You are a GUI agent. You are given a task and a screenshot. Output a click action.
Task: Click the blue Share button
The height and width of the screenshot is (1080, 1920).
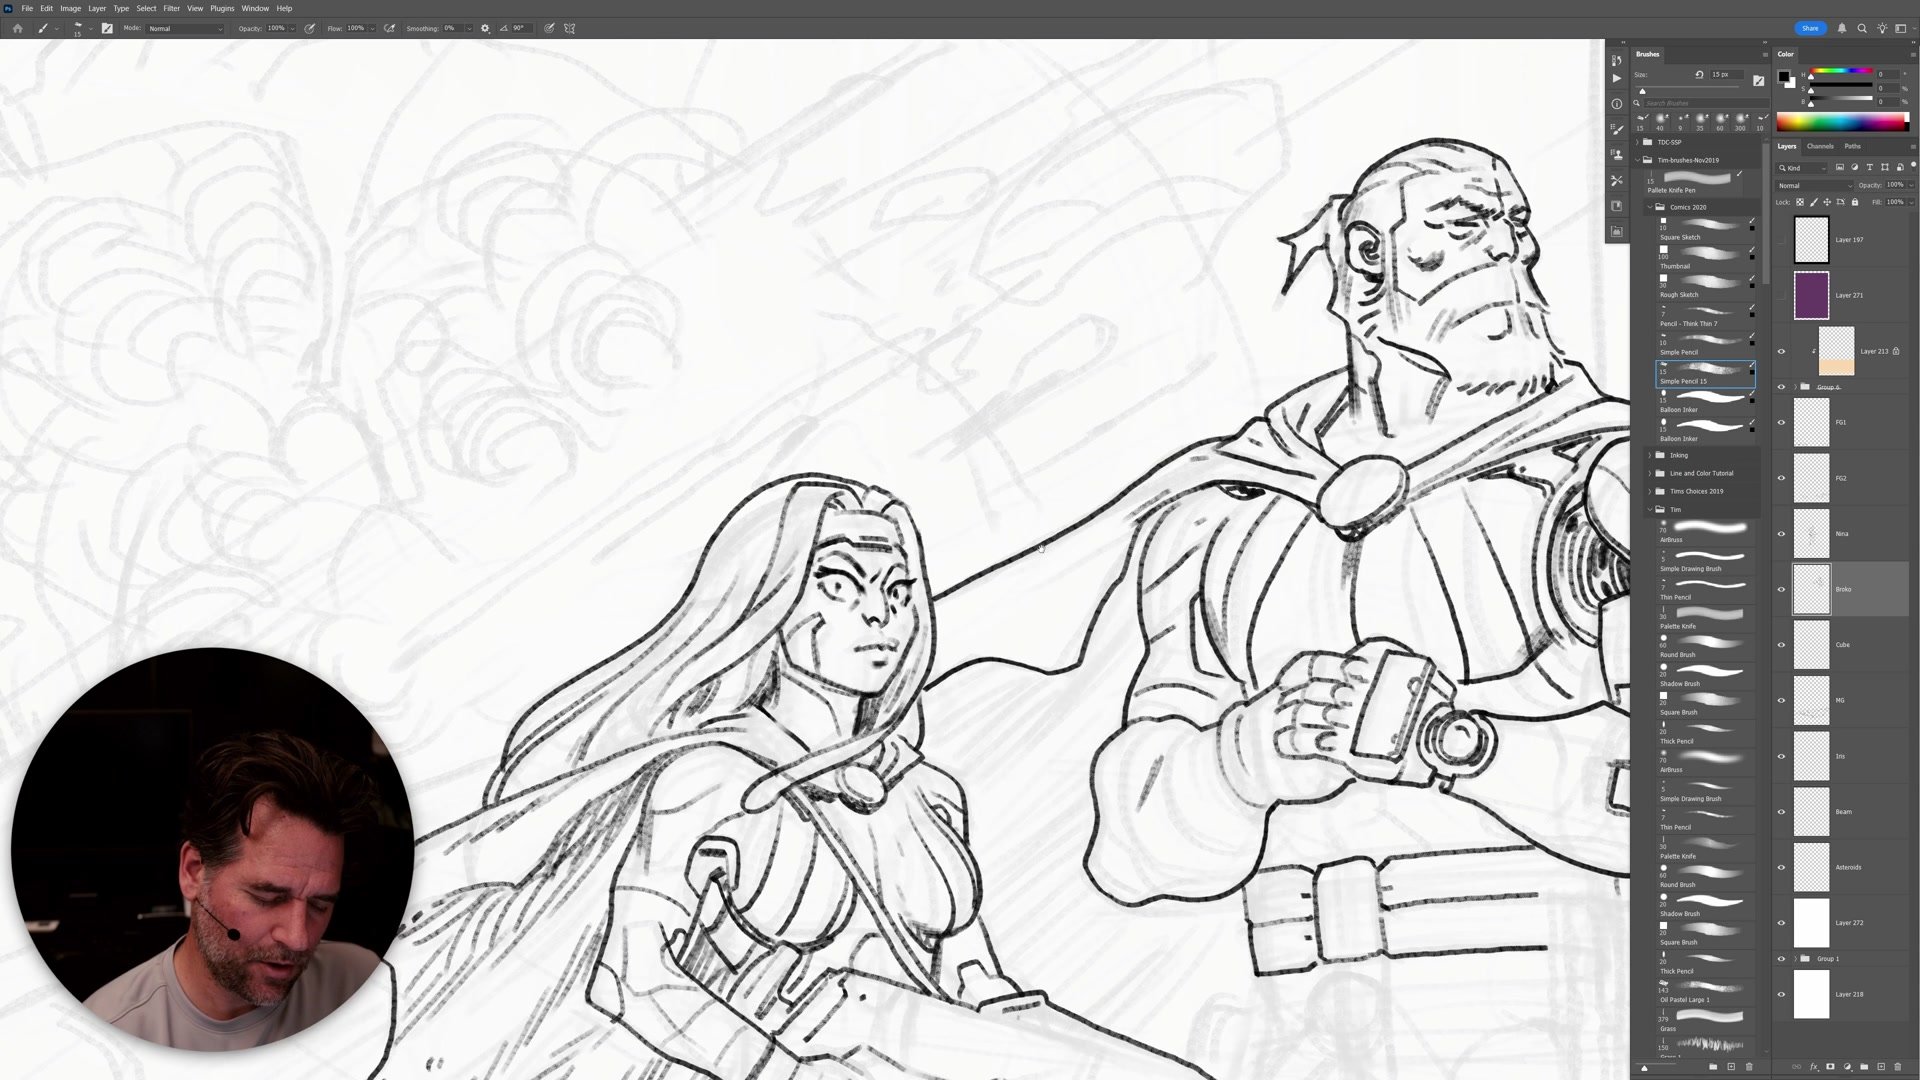pos(1810,28)
